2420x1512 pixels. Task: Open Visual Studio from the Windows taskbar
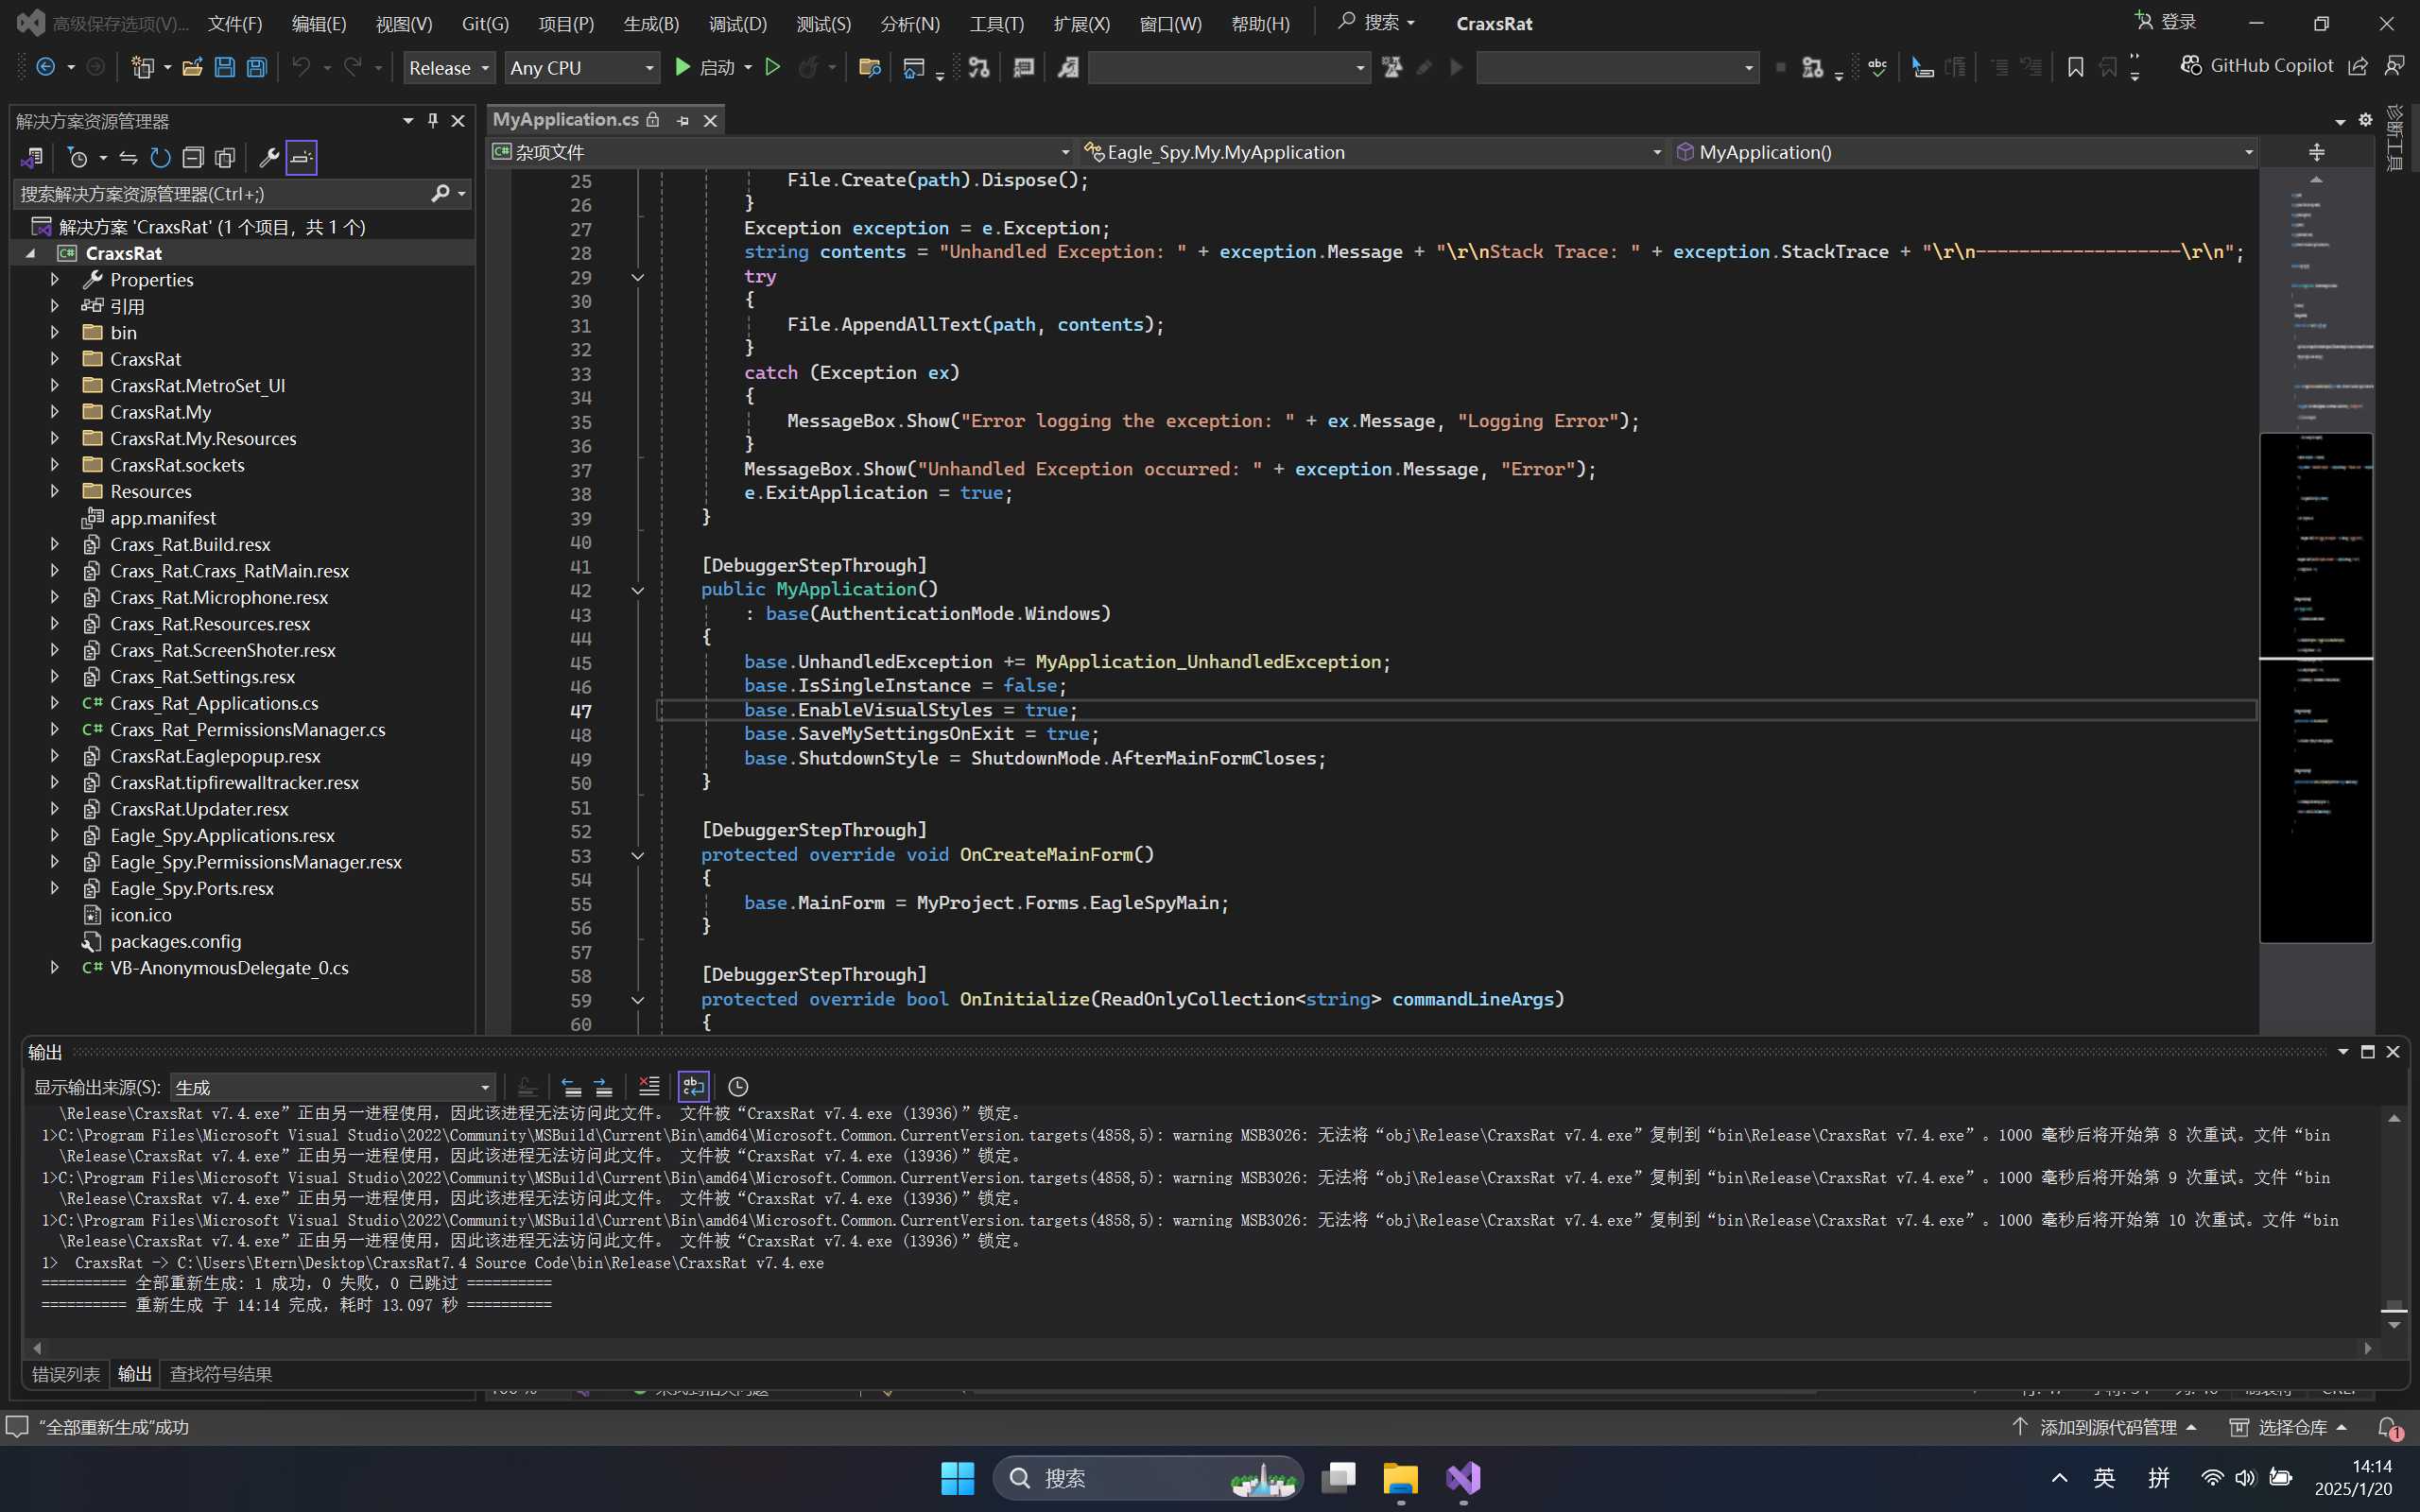tap(1463, 1478)
